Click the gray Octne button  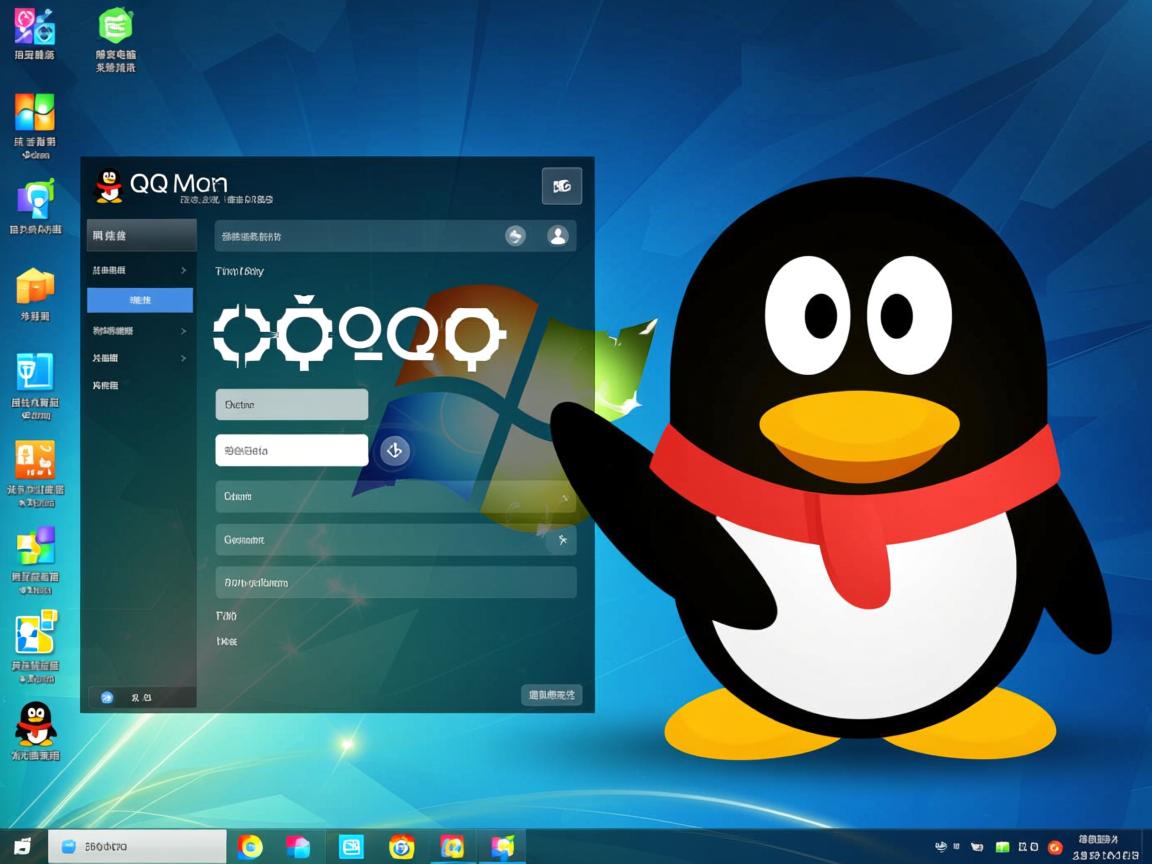click(x=292, y=405)
